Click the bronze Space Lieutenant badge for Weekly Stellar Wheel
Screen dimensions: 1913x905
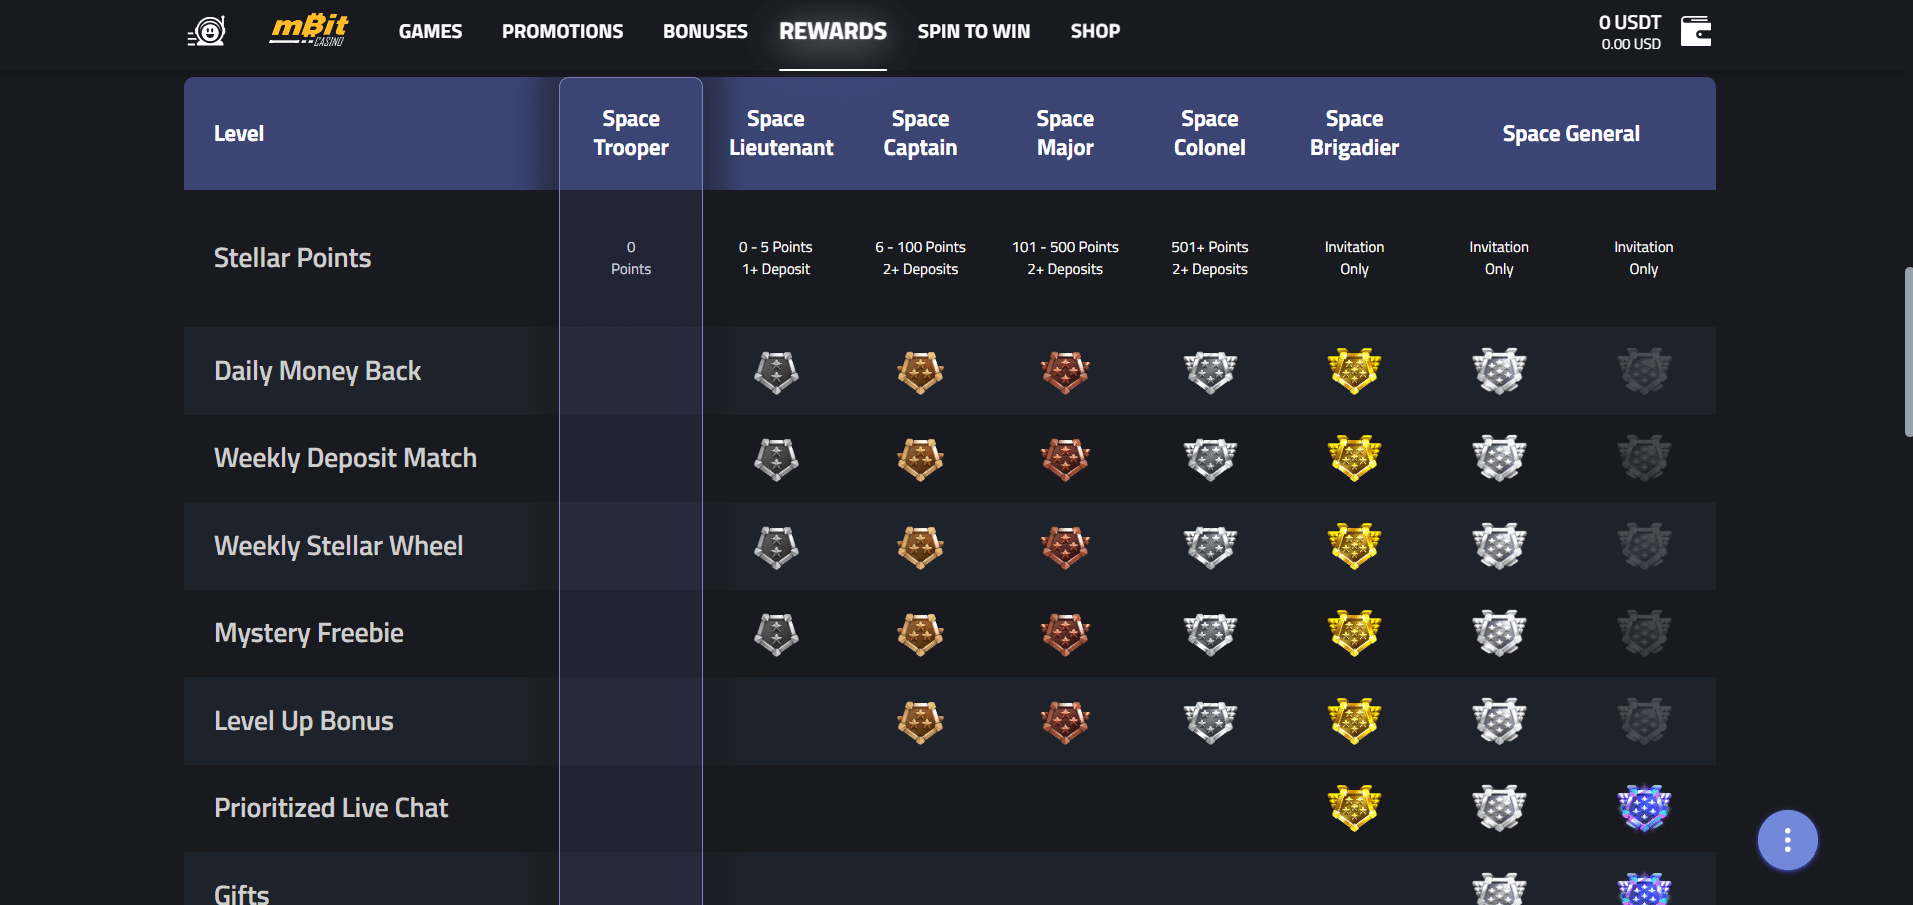click(x=920, y=546)
